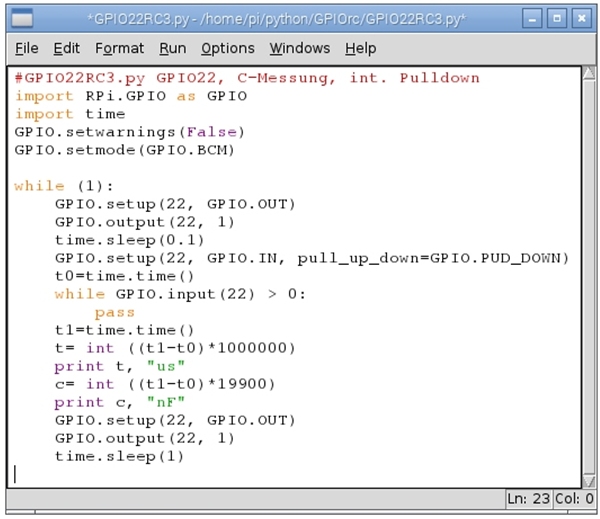Open the Options menu
Image resolution: width=600 pixels, height=519 pixels.
tap(227, 48)
